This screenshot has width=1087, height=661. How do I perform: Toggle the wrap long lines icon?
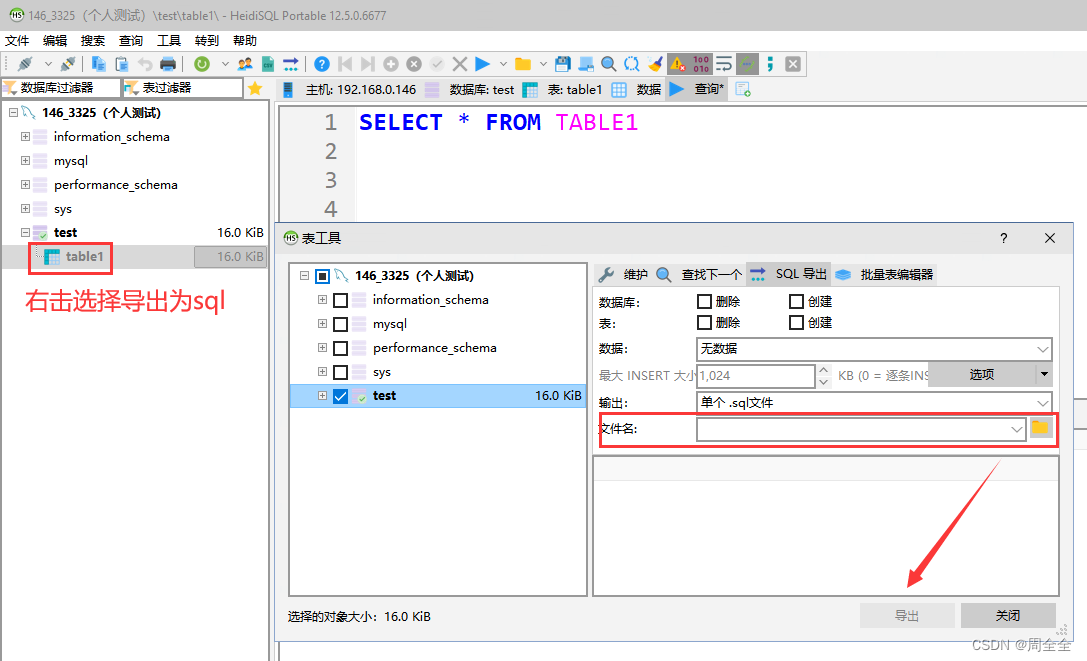(724, 65)
